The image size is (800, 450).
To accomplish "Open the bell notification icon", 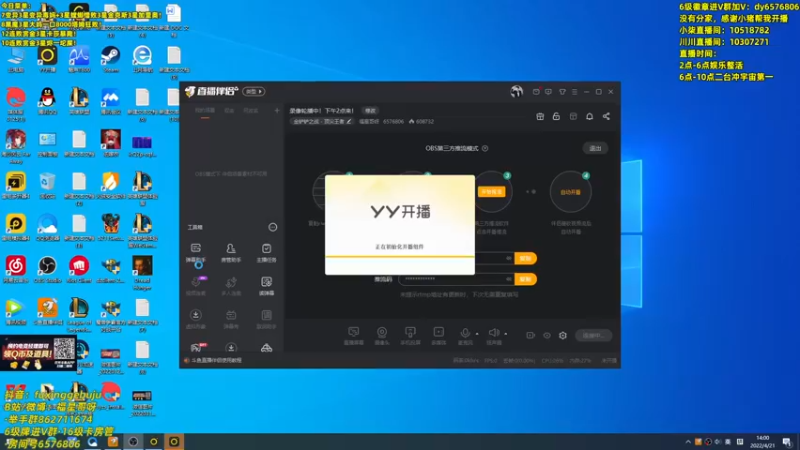I will (589, 116).
